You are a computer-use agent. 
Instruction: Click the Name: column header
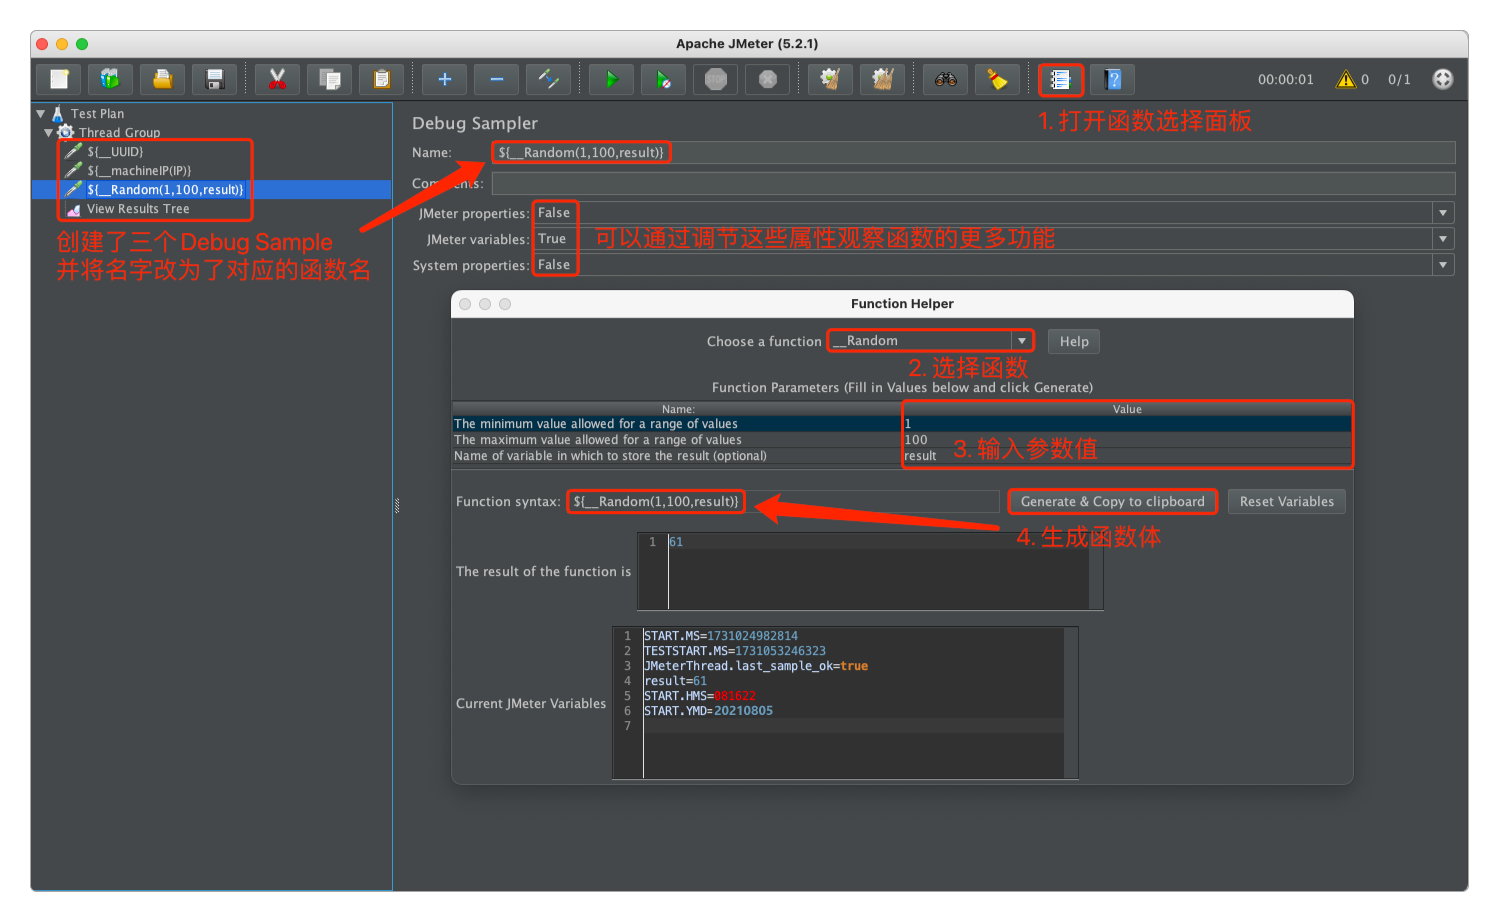tap(678, 409)
